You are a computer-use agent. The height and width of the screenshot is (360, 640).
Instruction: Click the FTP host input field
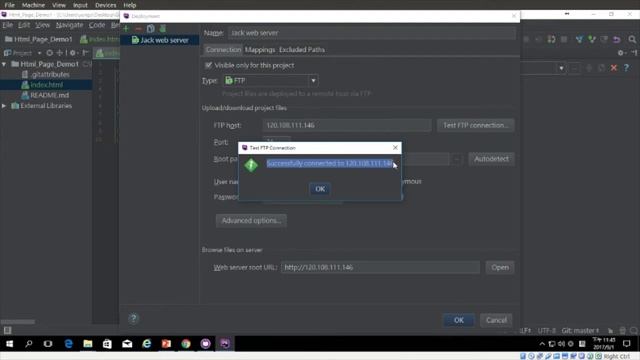pos(347,125)
